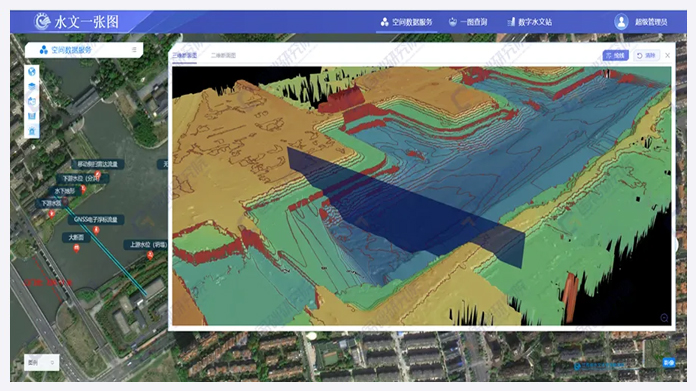This screenshot has height=391, width=696.
Task: Open the 一图查询 top menu
Action: (468, 22)
